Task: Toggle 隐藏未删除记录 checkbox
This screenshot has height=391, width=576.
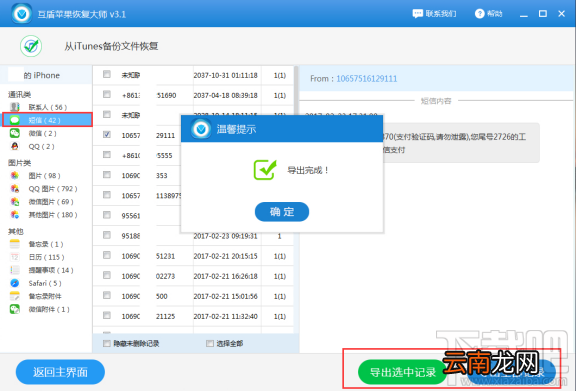Action: coord(107,344)
